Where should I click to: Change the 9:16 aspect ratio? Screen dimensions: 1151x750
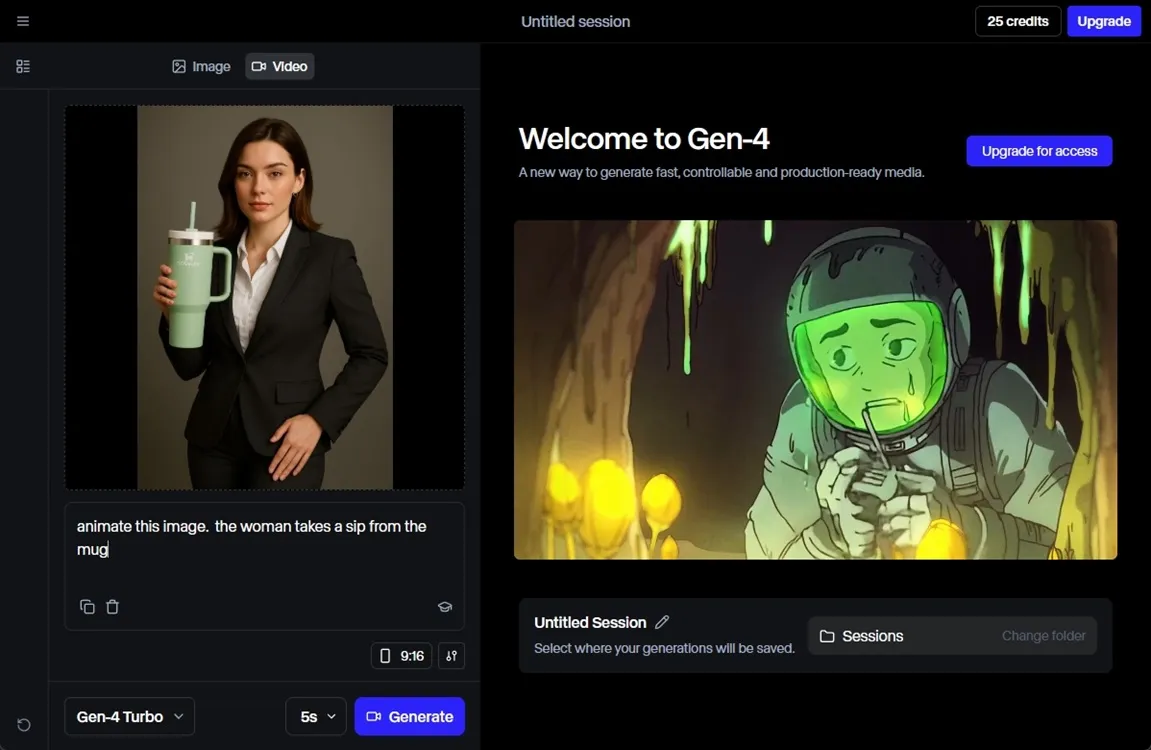(x=401, y=655)
